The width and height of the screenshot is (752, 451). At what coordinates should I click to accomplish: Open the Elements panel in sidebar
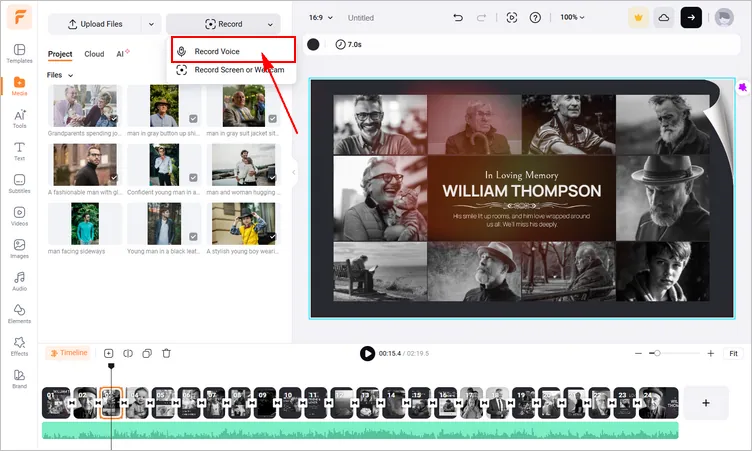19,314
